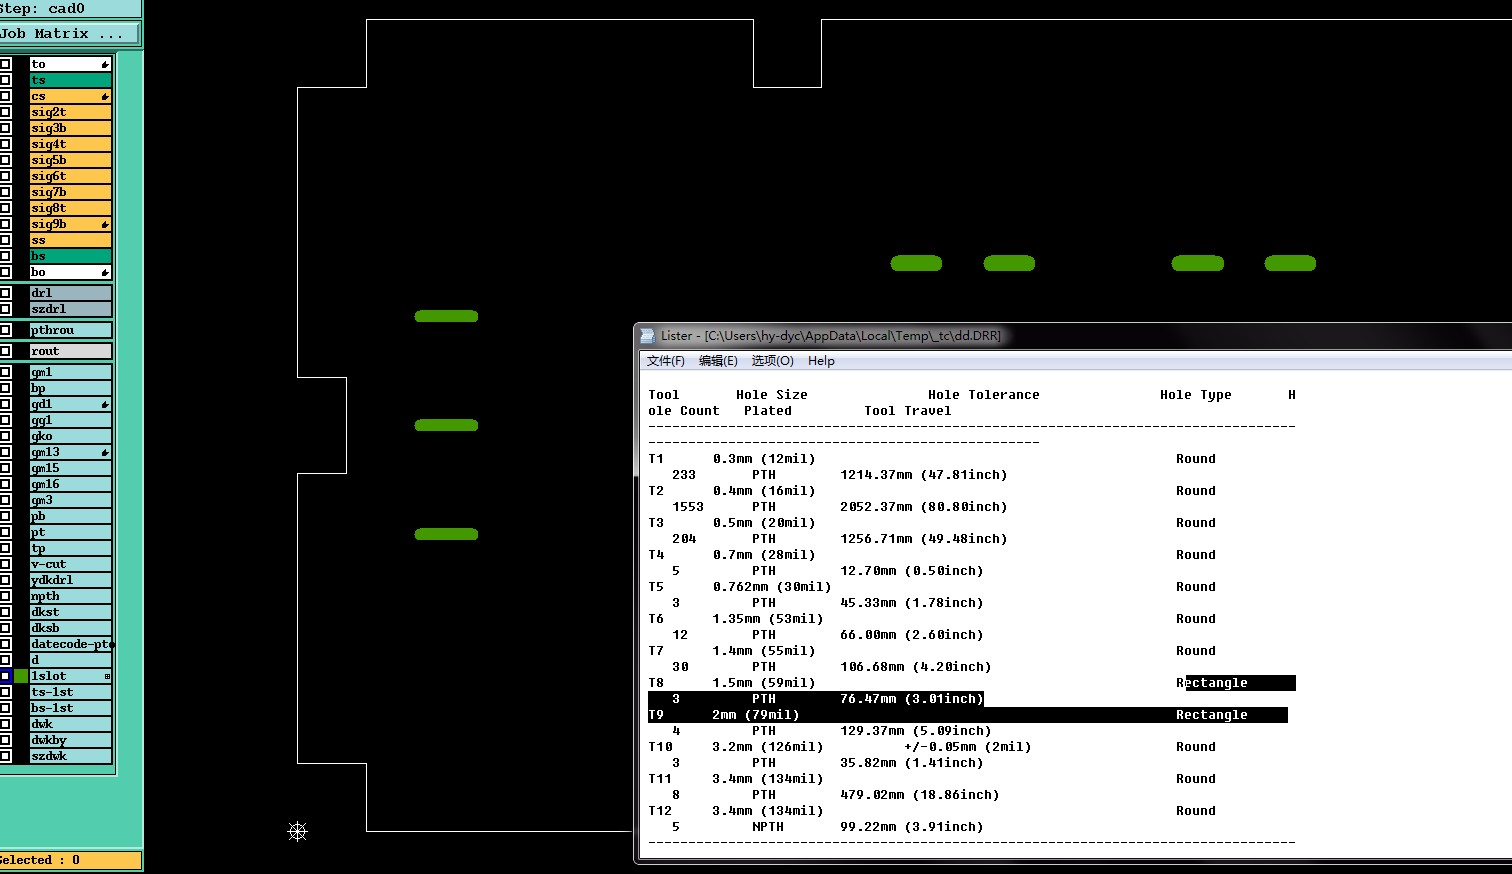
Task: Click the 'Selected : 0' status field
Action: (x=70, y=860)
